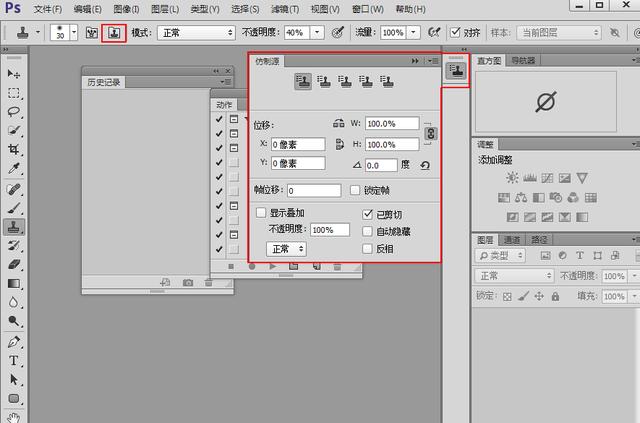Image resolution: width=640 pixels, height=423 pixels.
Task: Add a Brightness/Contrast adjustment
Action: click(x=512, y=178)
